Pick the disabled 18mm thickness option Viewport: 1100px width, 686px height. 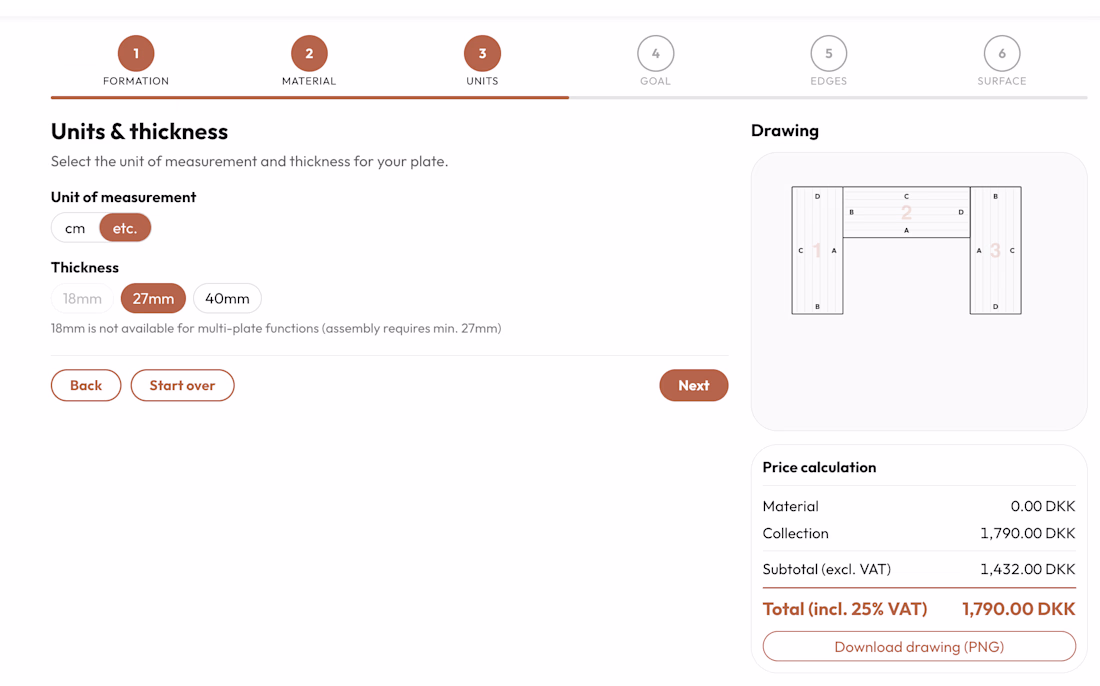(82, 298)
